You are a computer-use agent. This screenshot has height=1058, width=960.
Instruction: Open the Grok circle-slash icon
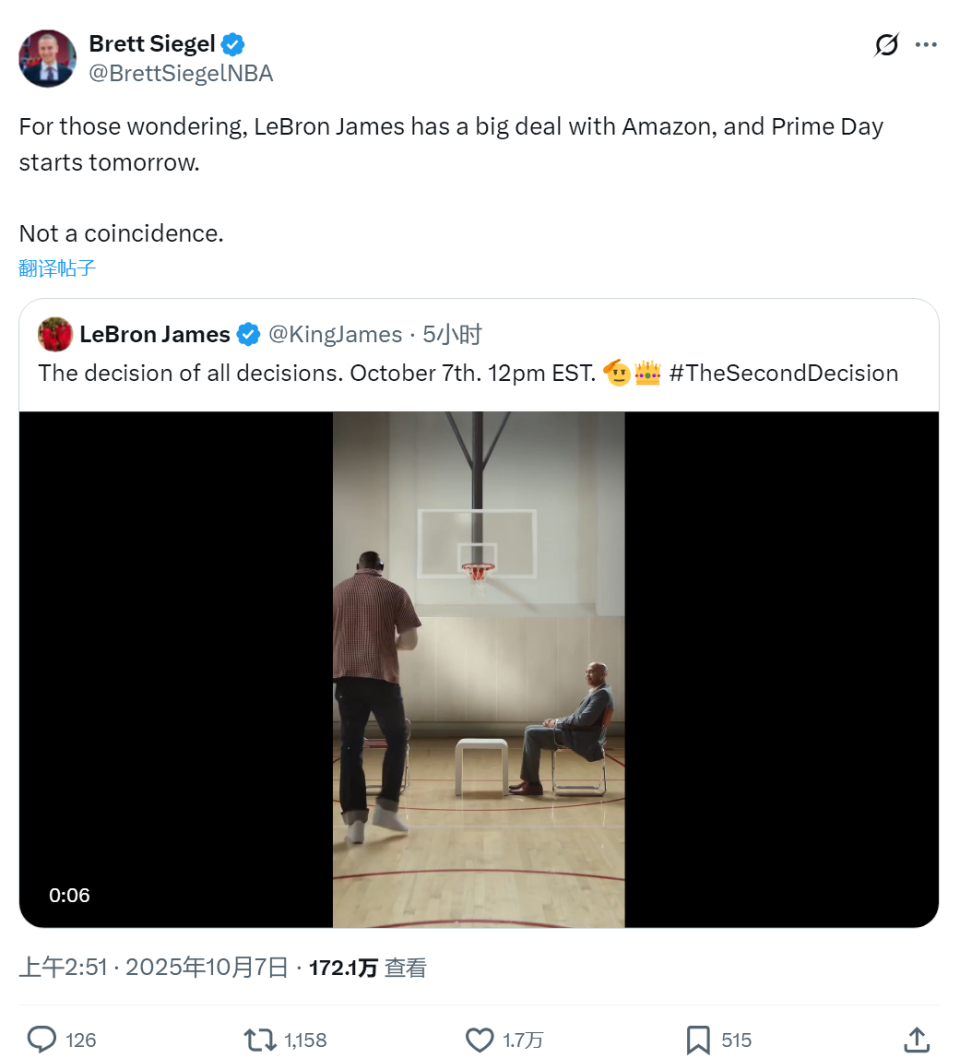(x=886, y=45)
